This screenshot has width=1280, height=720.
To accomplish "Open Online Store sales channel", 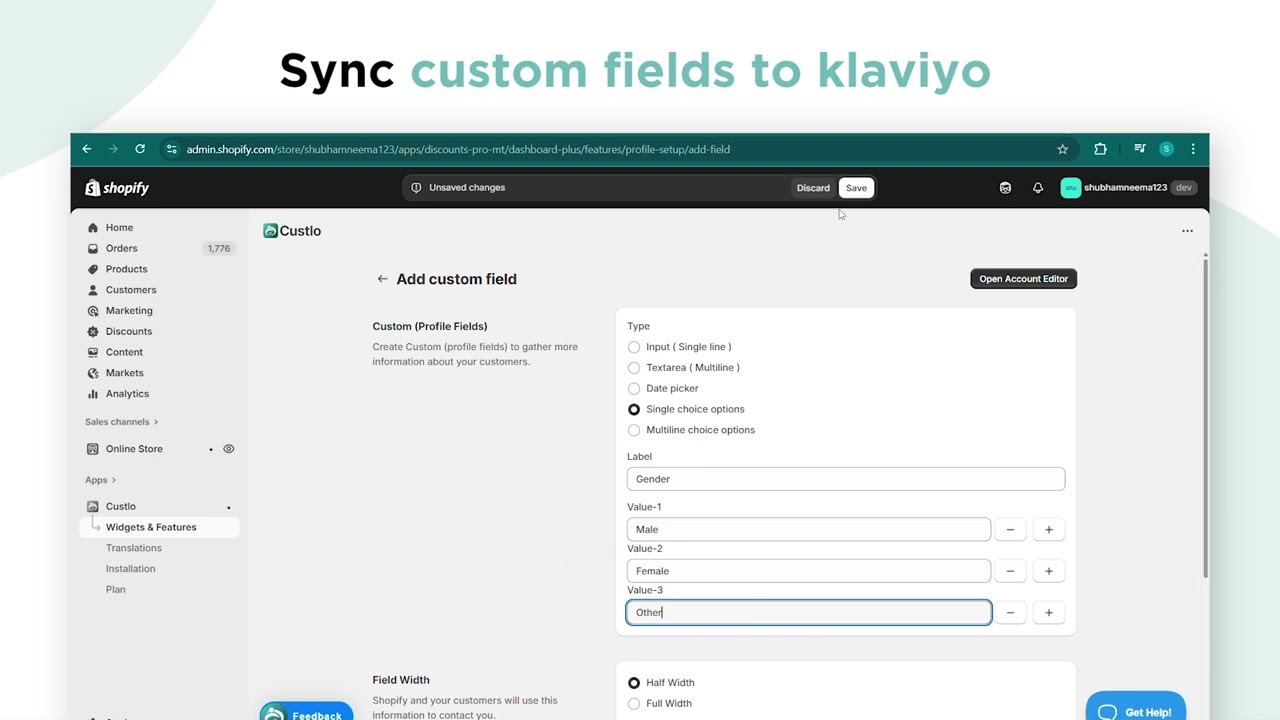I will point(134,449).
